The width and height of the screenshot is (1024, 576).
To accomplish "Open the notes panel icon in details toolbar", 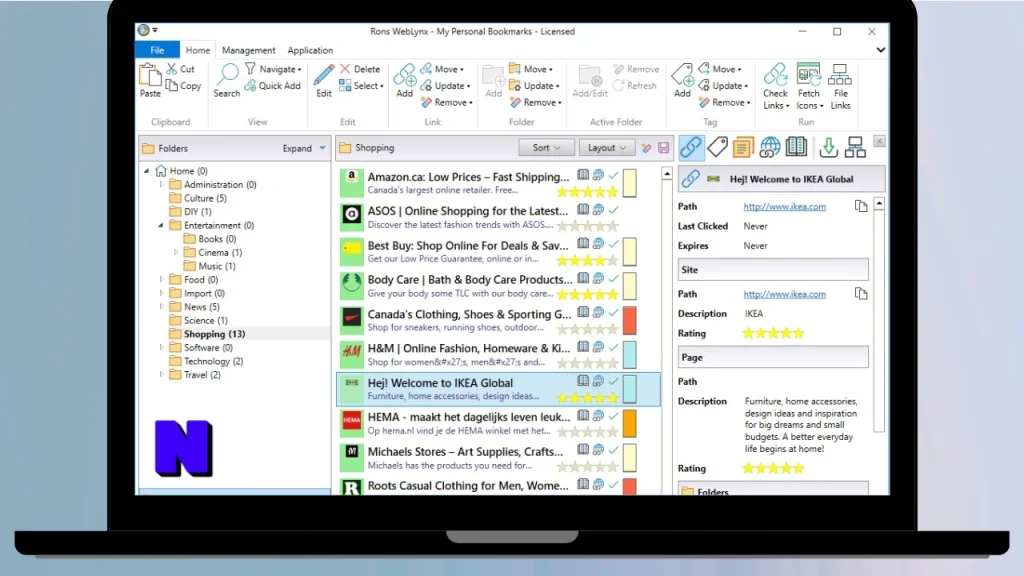I will [x=743, y=148].
